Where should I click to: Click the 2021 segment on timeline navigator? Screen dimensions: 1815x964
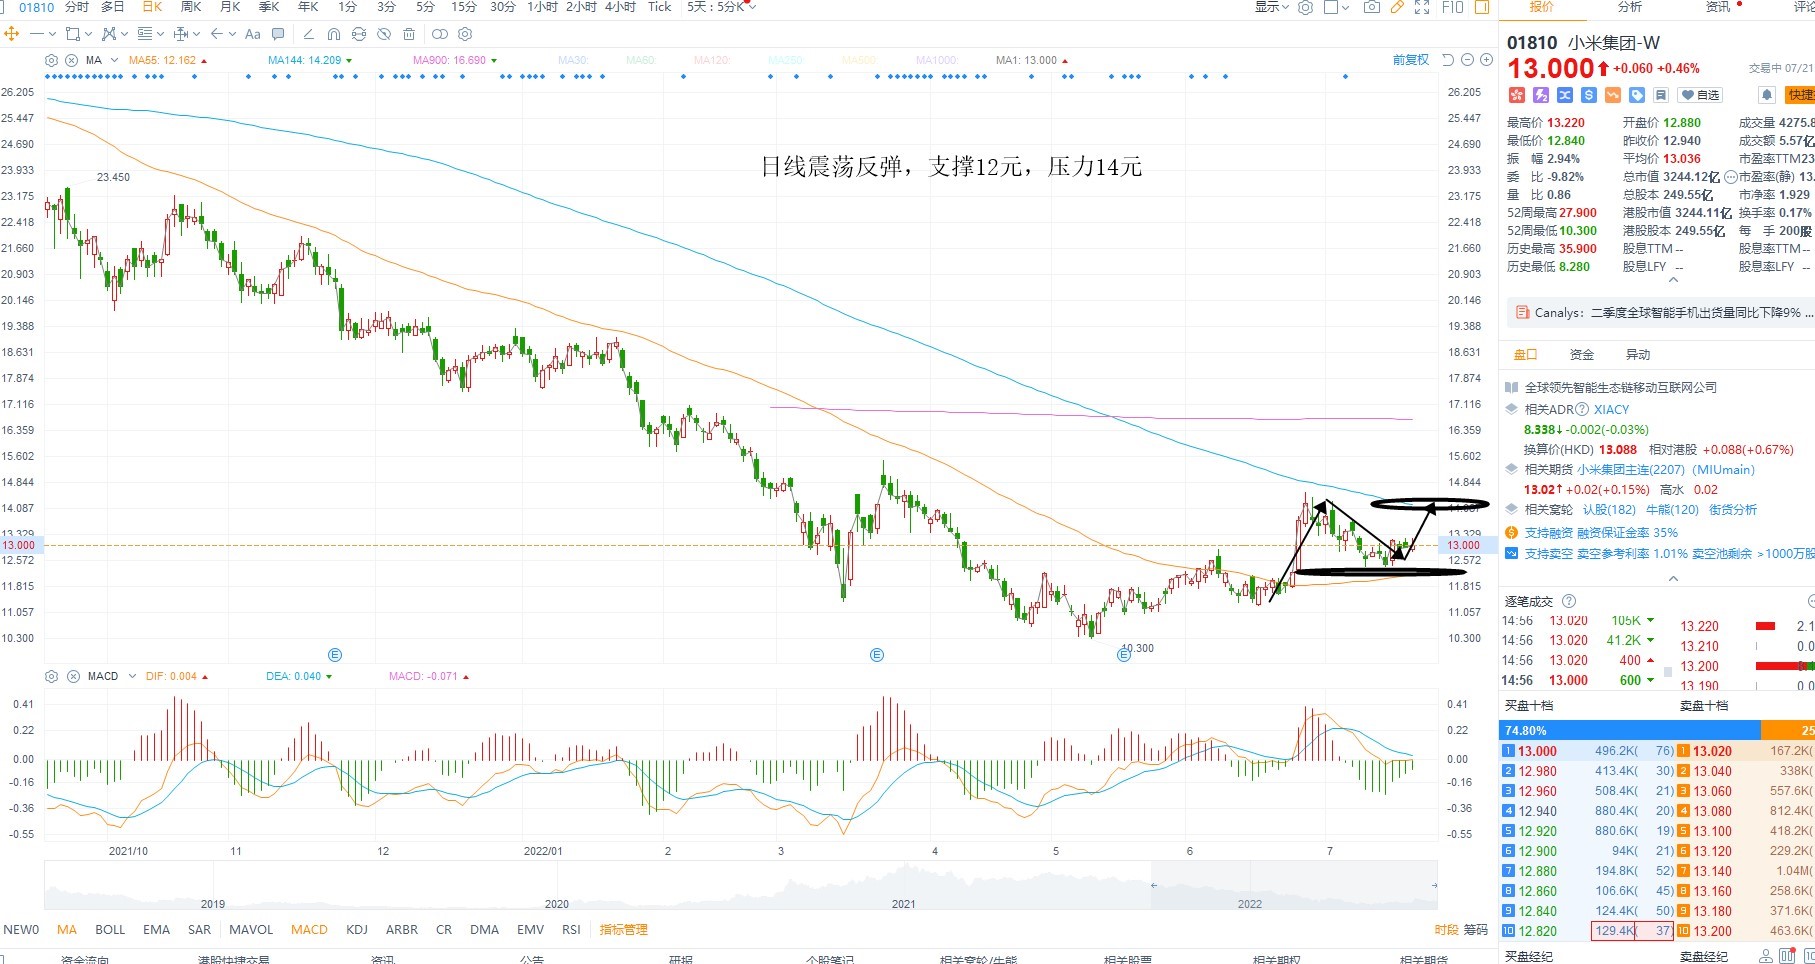point(903,904)
